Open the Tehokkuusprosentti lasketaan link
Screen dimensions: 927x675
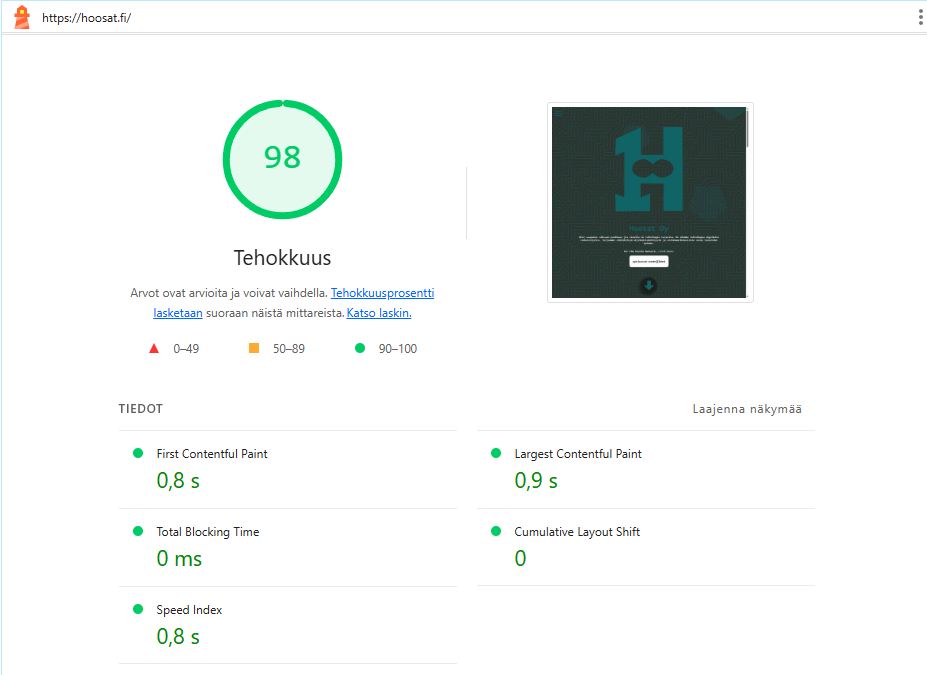(x=382, y=293)
